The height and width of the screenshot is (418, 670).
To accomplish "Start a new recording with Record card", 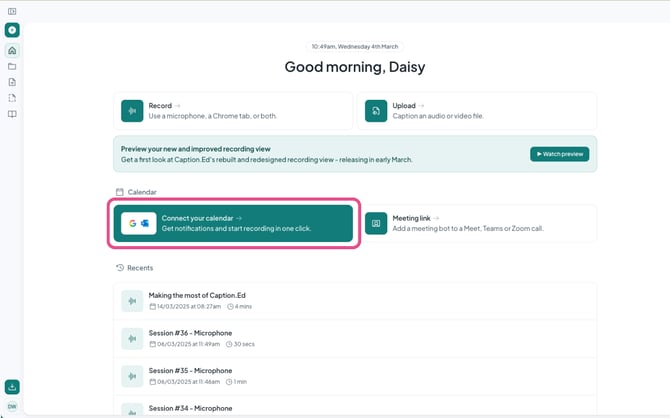I will point(233,111).
